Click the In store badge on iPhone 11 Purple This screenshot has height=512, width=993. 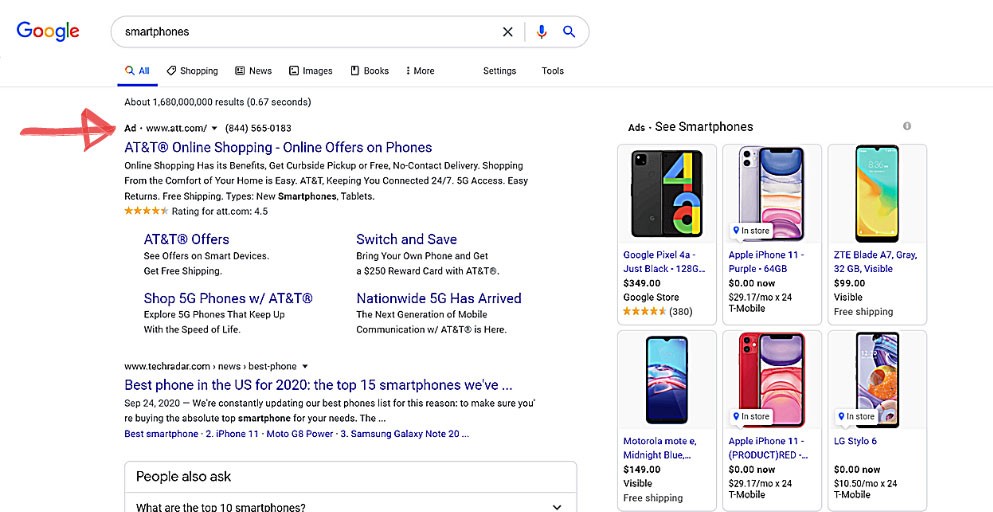coord(751,231)
